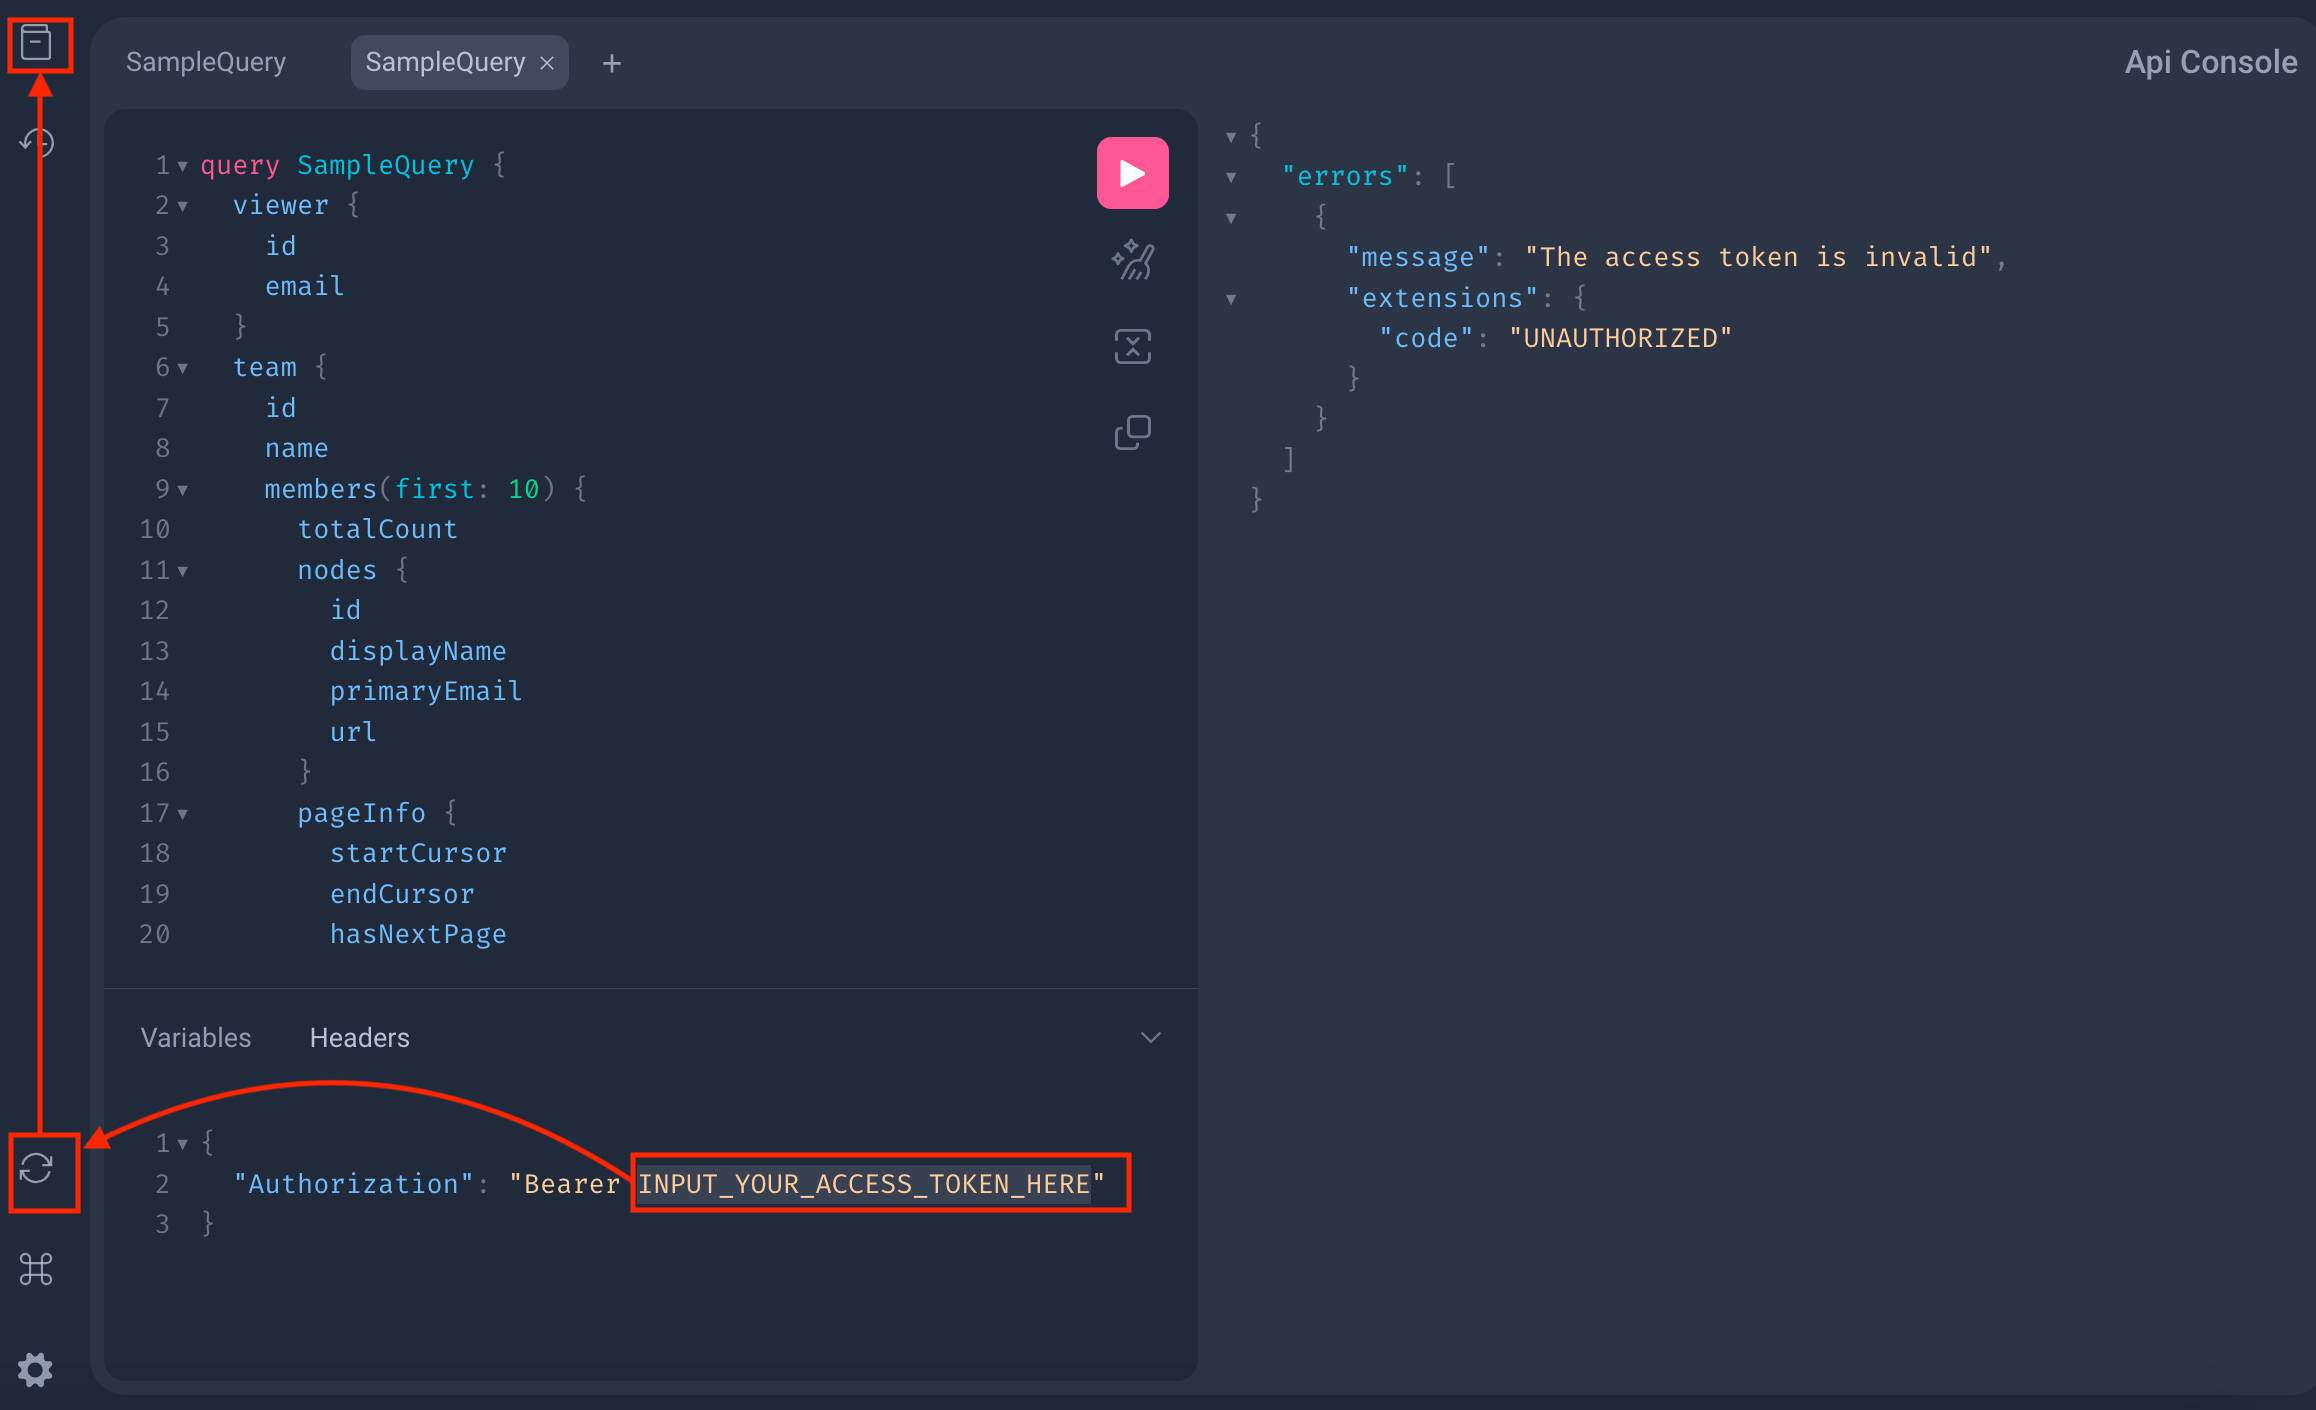
Task: Click the query keyword on line 1
Action: click(240, 165)
